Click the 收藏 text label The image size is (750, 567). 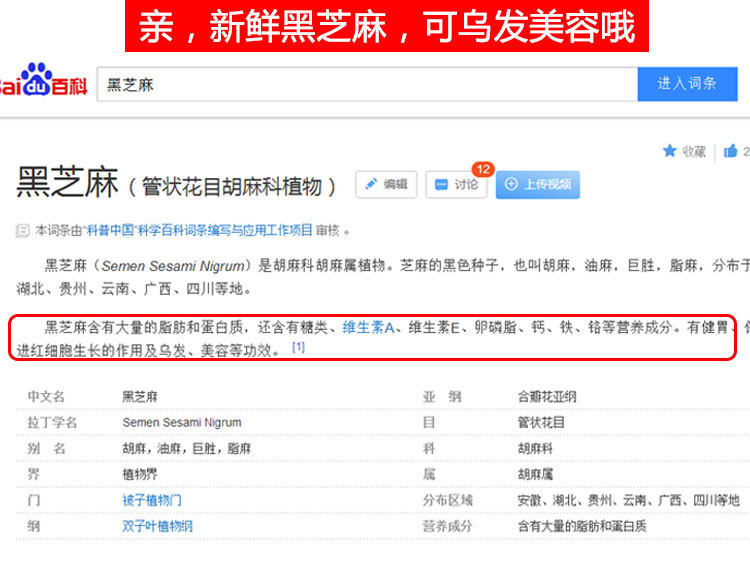[x=694, y=152]
